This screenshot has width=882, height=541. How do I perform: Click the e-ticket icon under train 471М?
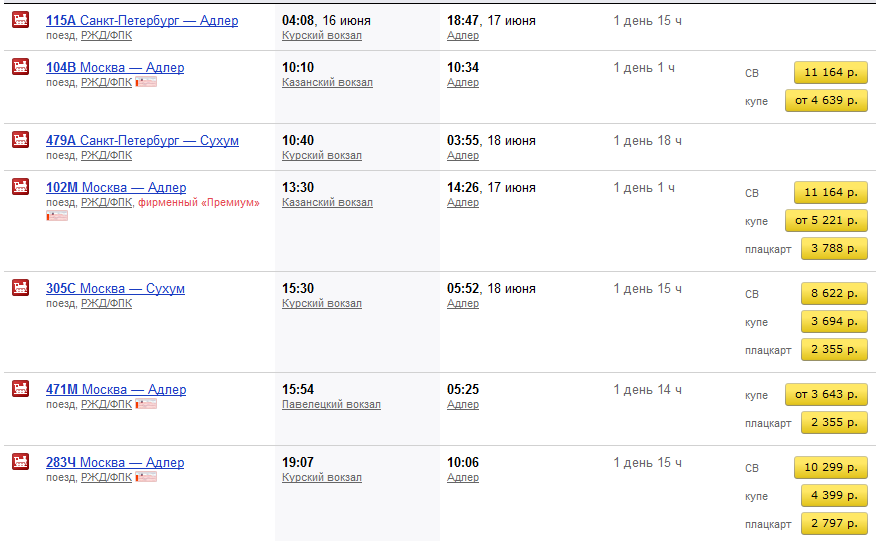146,404
